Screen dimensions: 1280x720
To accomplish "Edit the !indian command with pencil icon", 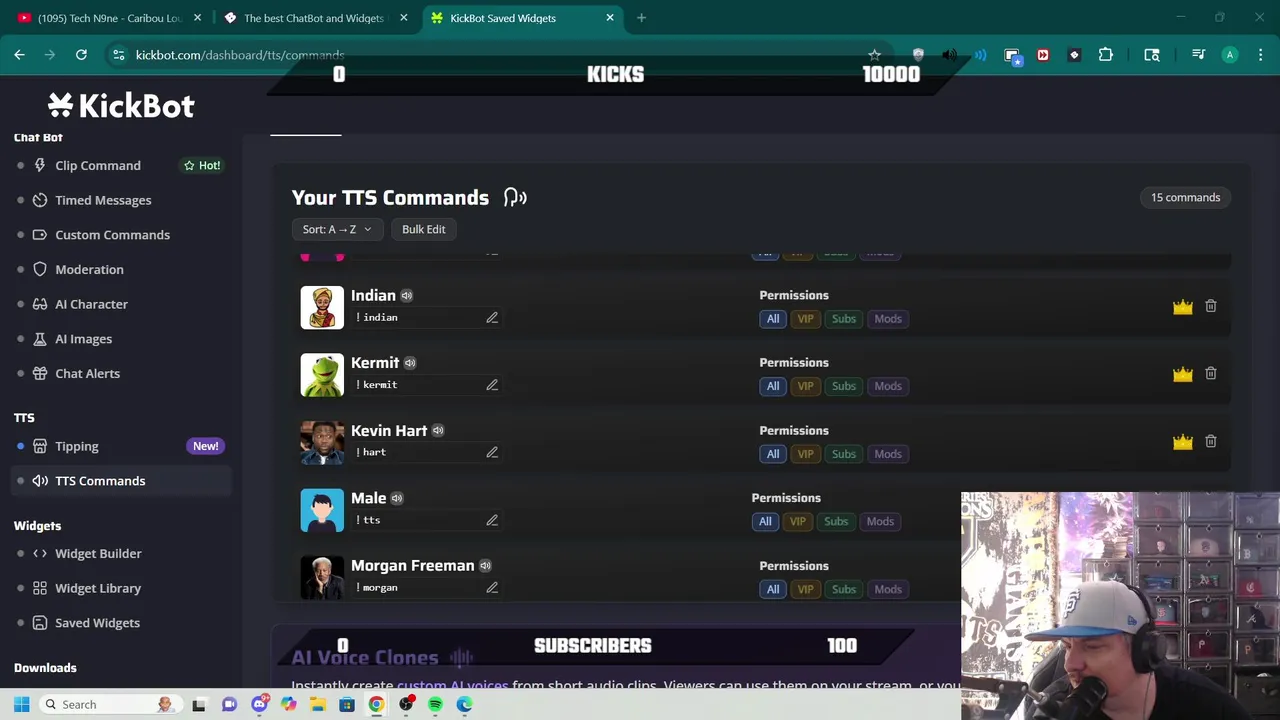I will pos(492,317).
